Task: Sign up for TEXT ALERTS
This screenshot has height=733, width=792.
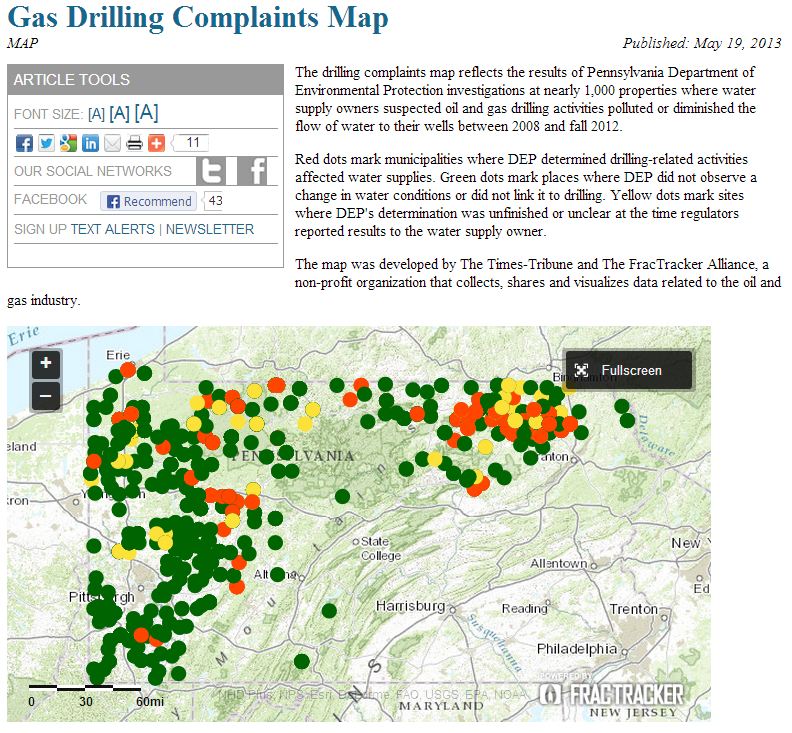Action: pos(113,229)
